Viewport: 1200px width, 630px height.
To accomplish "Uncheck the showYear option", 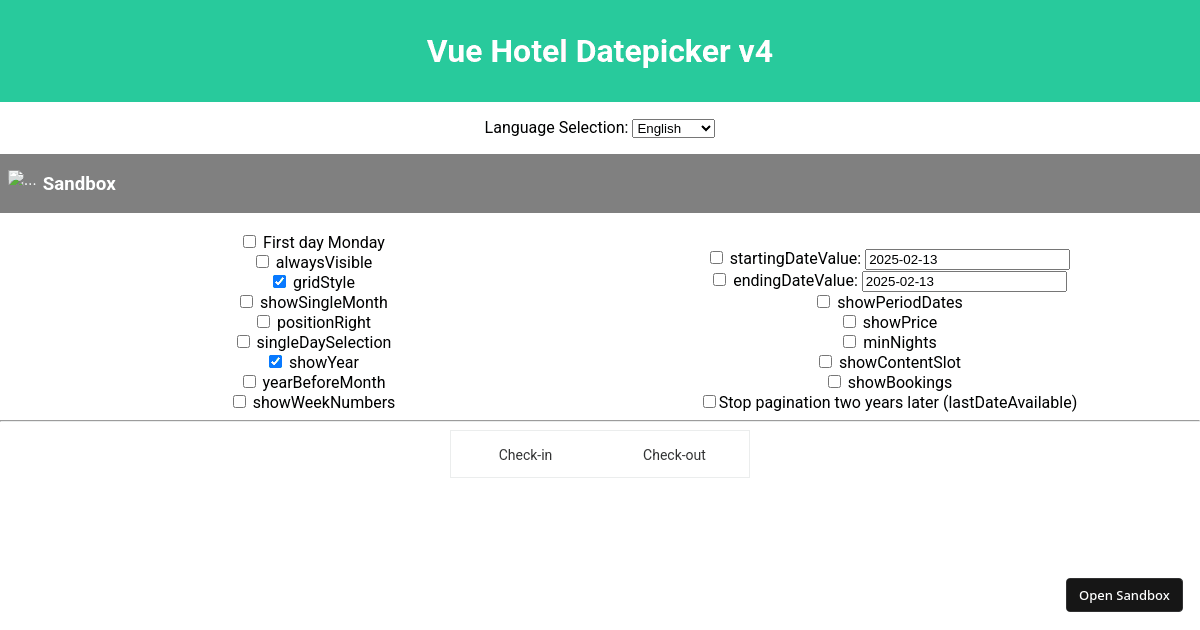I will click(x=275, y=361).
